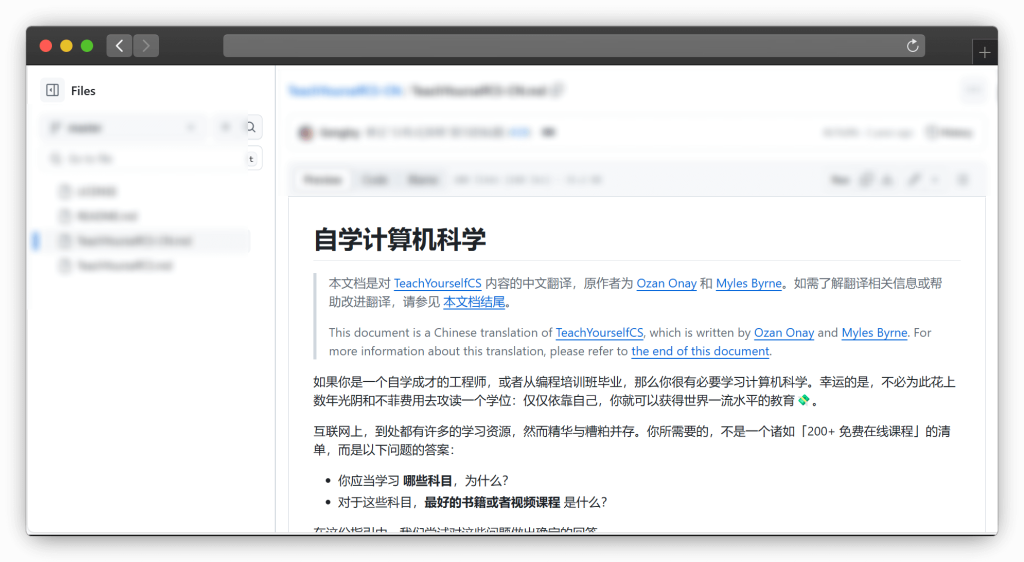
Task: Follow 'the end of this document' link
Action: click(700, 351)
